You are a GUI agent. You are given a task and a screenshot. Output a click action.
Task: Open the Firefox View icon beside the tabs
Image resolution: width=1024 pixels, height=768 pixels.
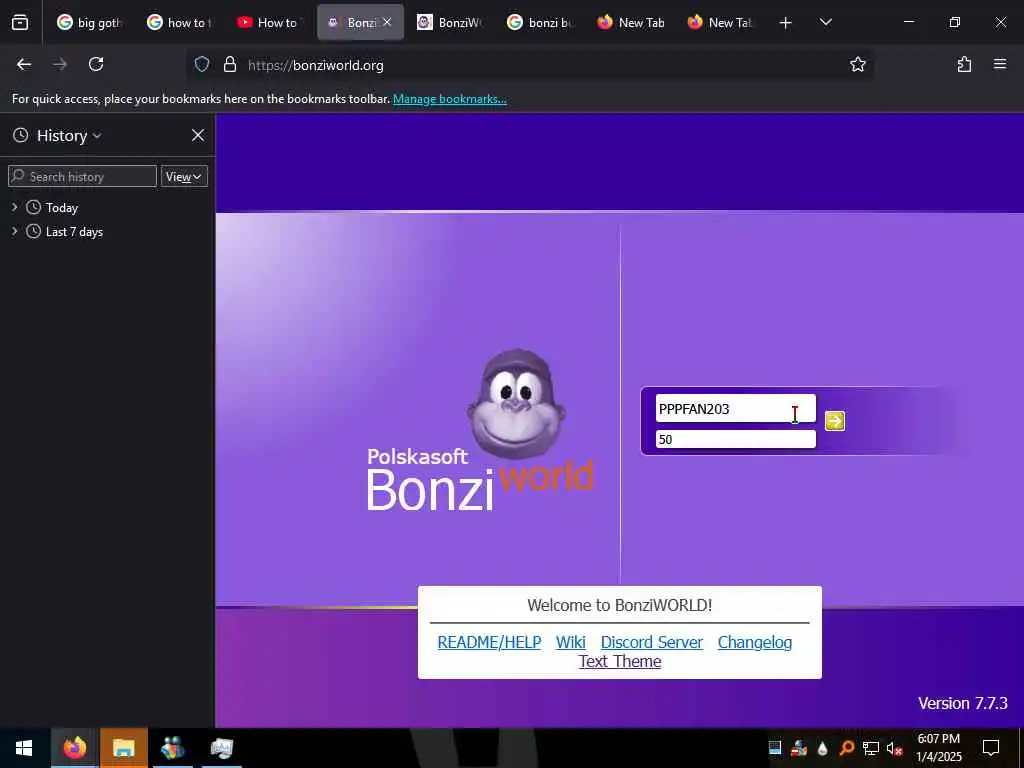[20, 22]
